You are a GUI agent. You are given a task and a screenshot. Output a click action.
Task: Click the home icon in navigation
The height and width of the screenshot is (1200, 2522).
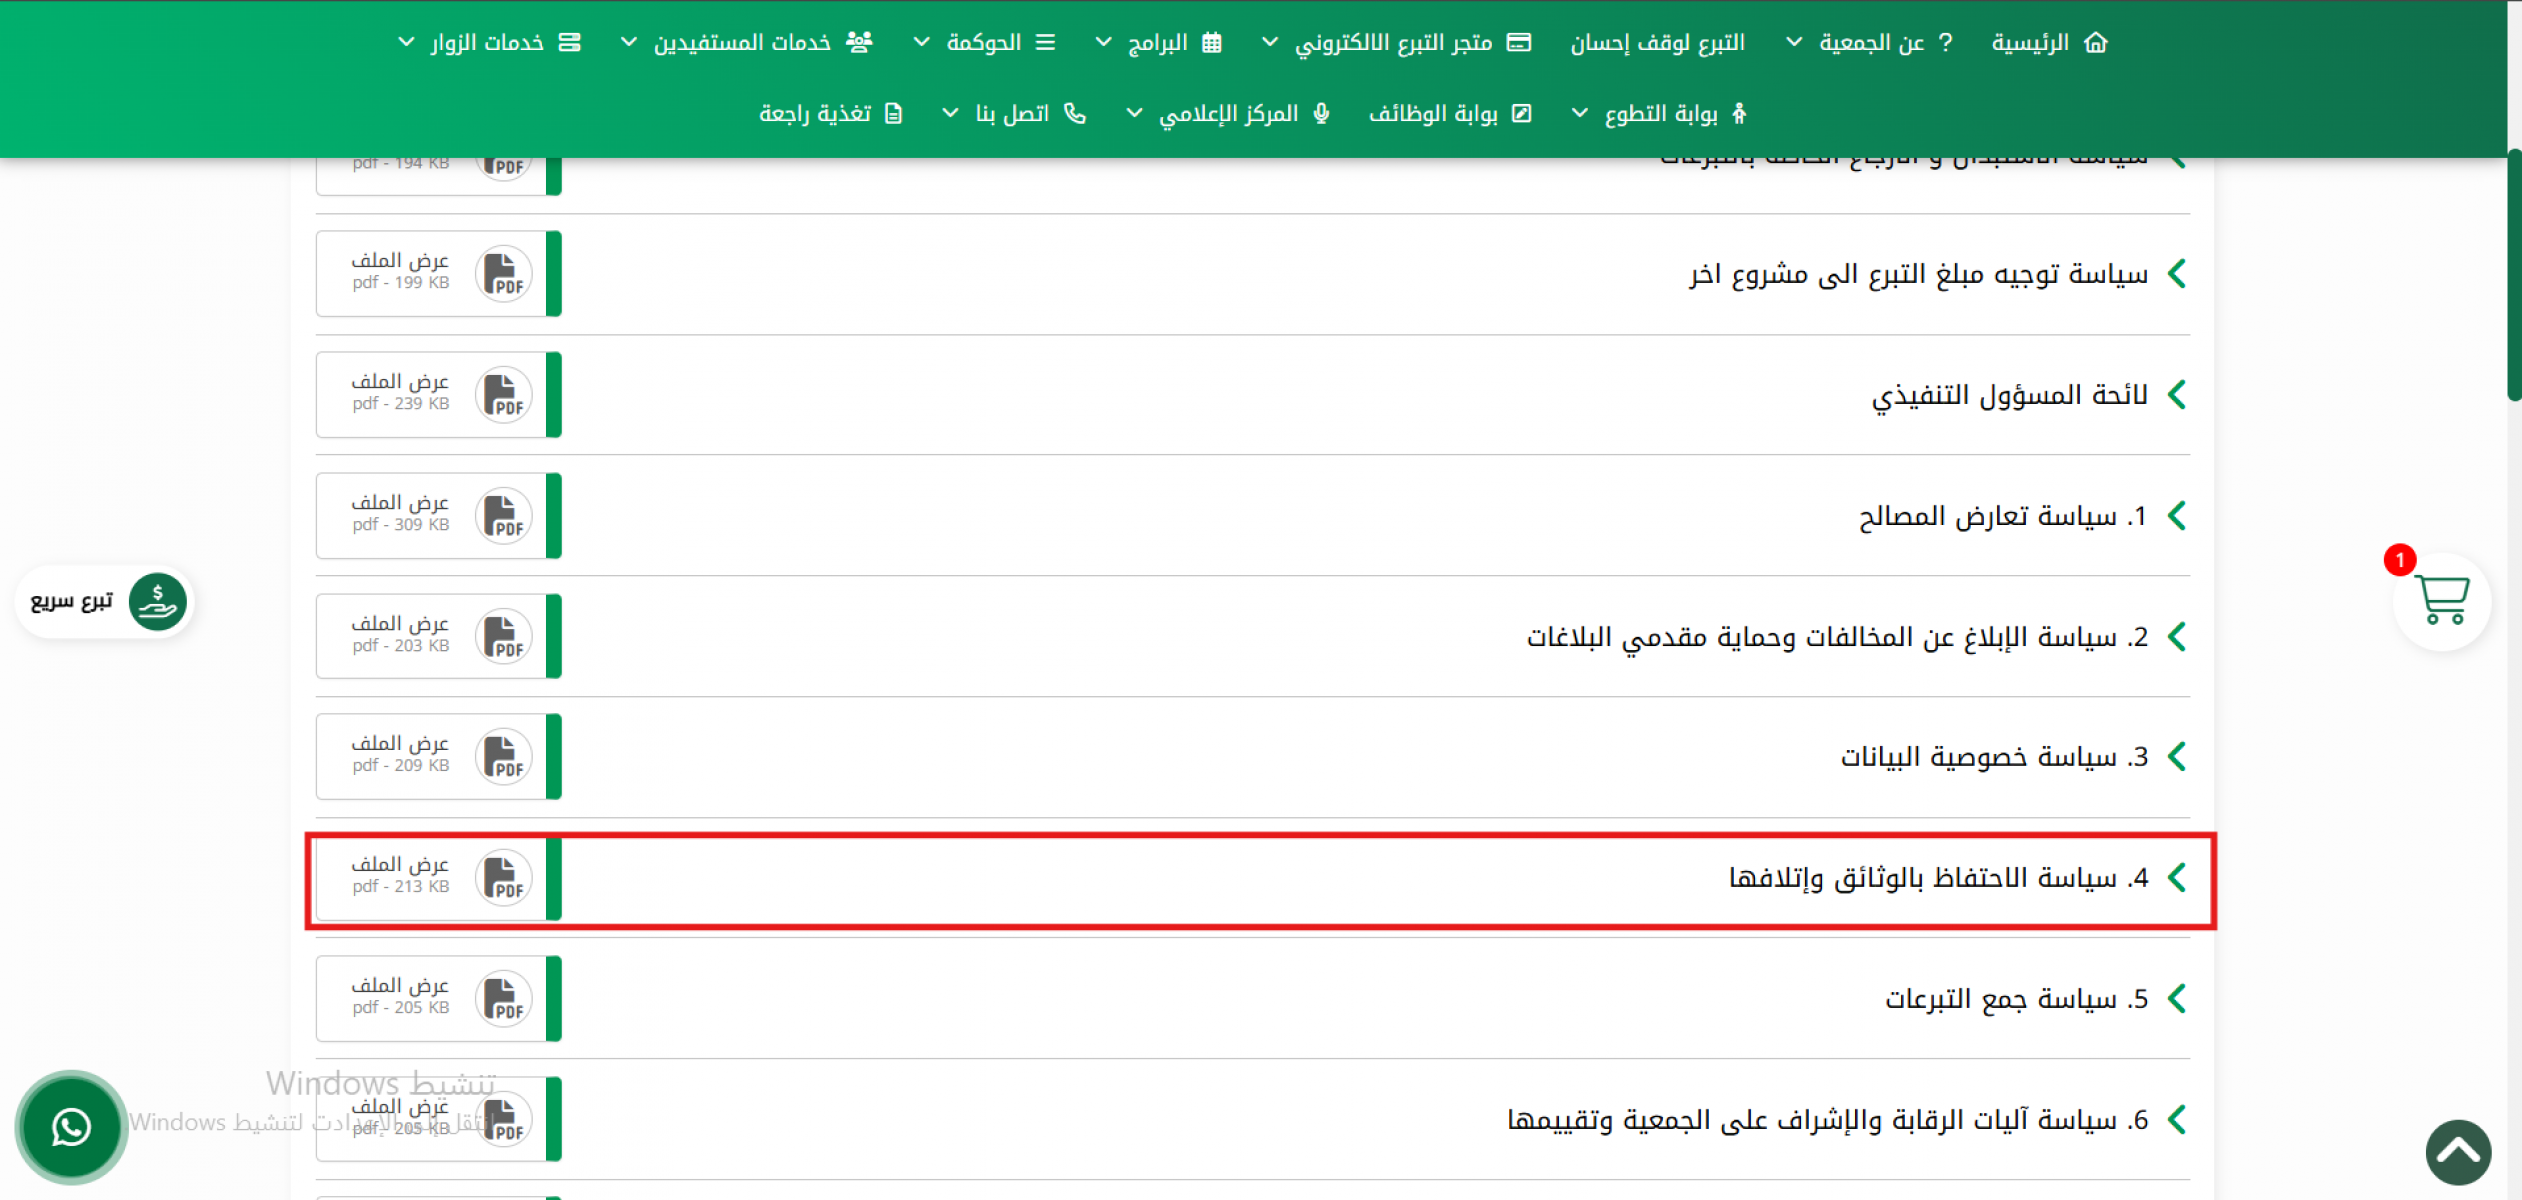(2096, 42)
